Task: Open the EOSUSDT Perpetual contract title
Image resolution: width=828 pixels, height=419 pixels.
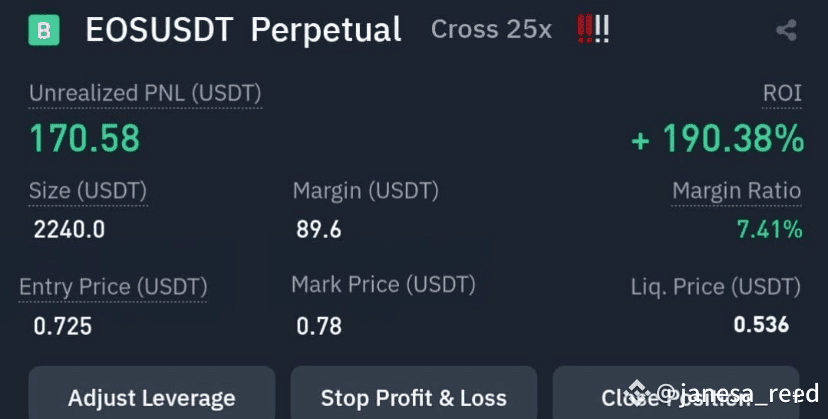Action: [243, 30]
